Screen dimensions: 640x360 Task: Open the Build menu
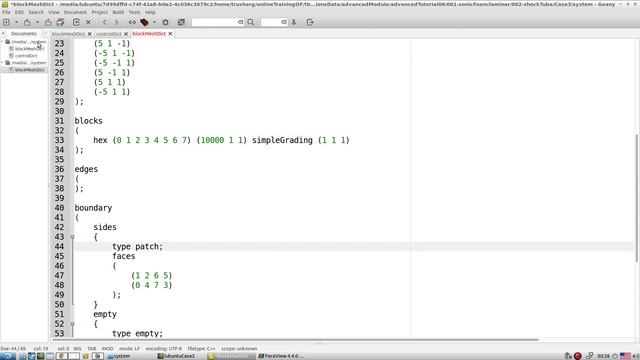tap(118, 12)
